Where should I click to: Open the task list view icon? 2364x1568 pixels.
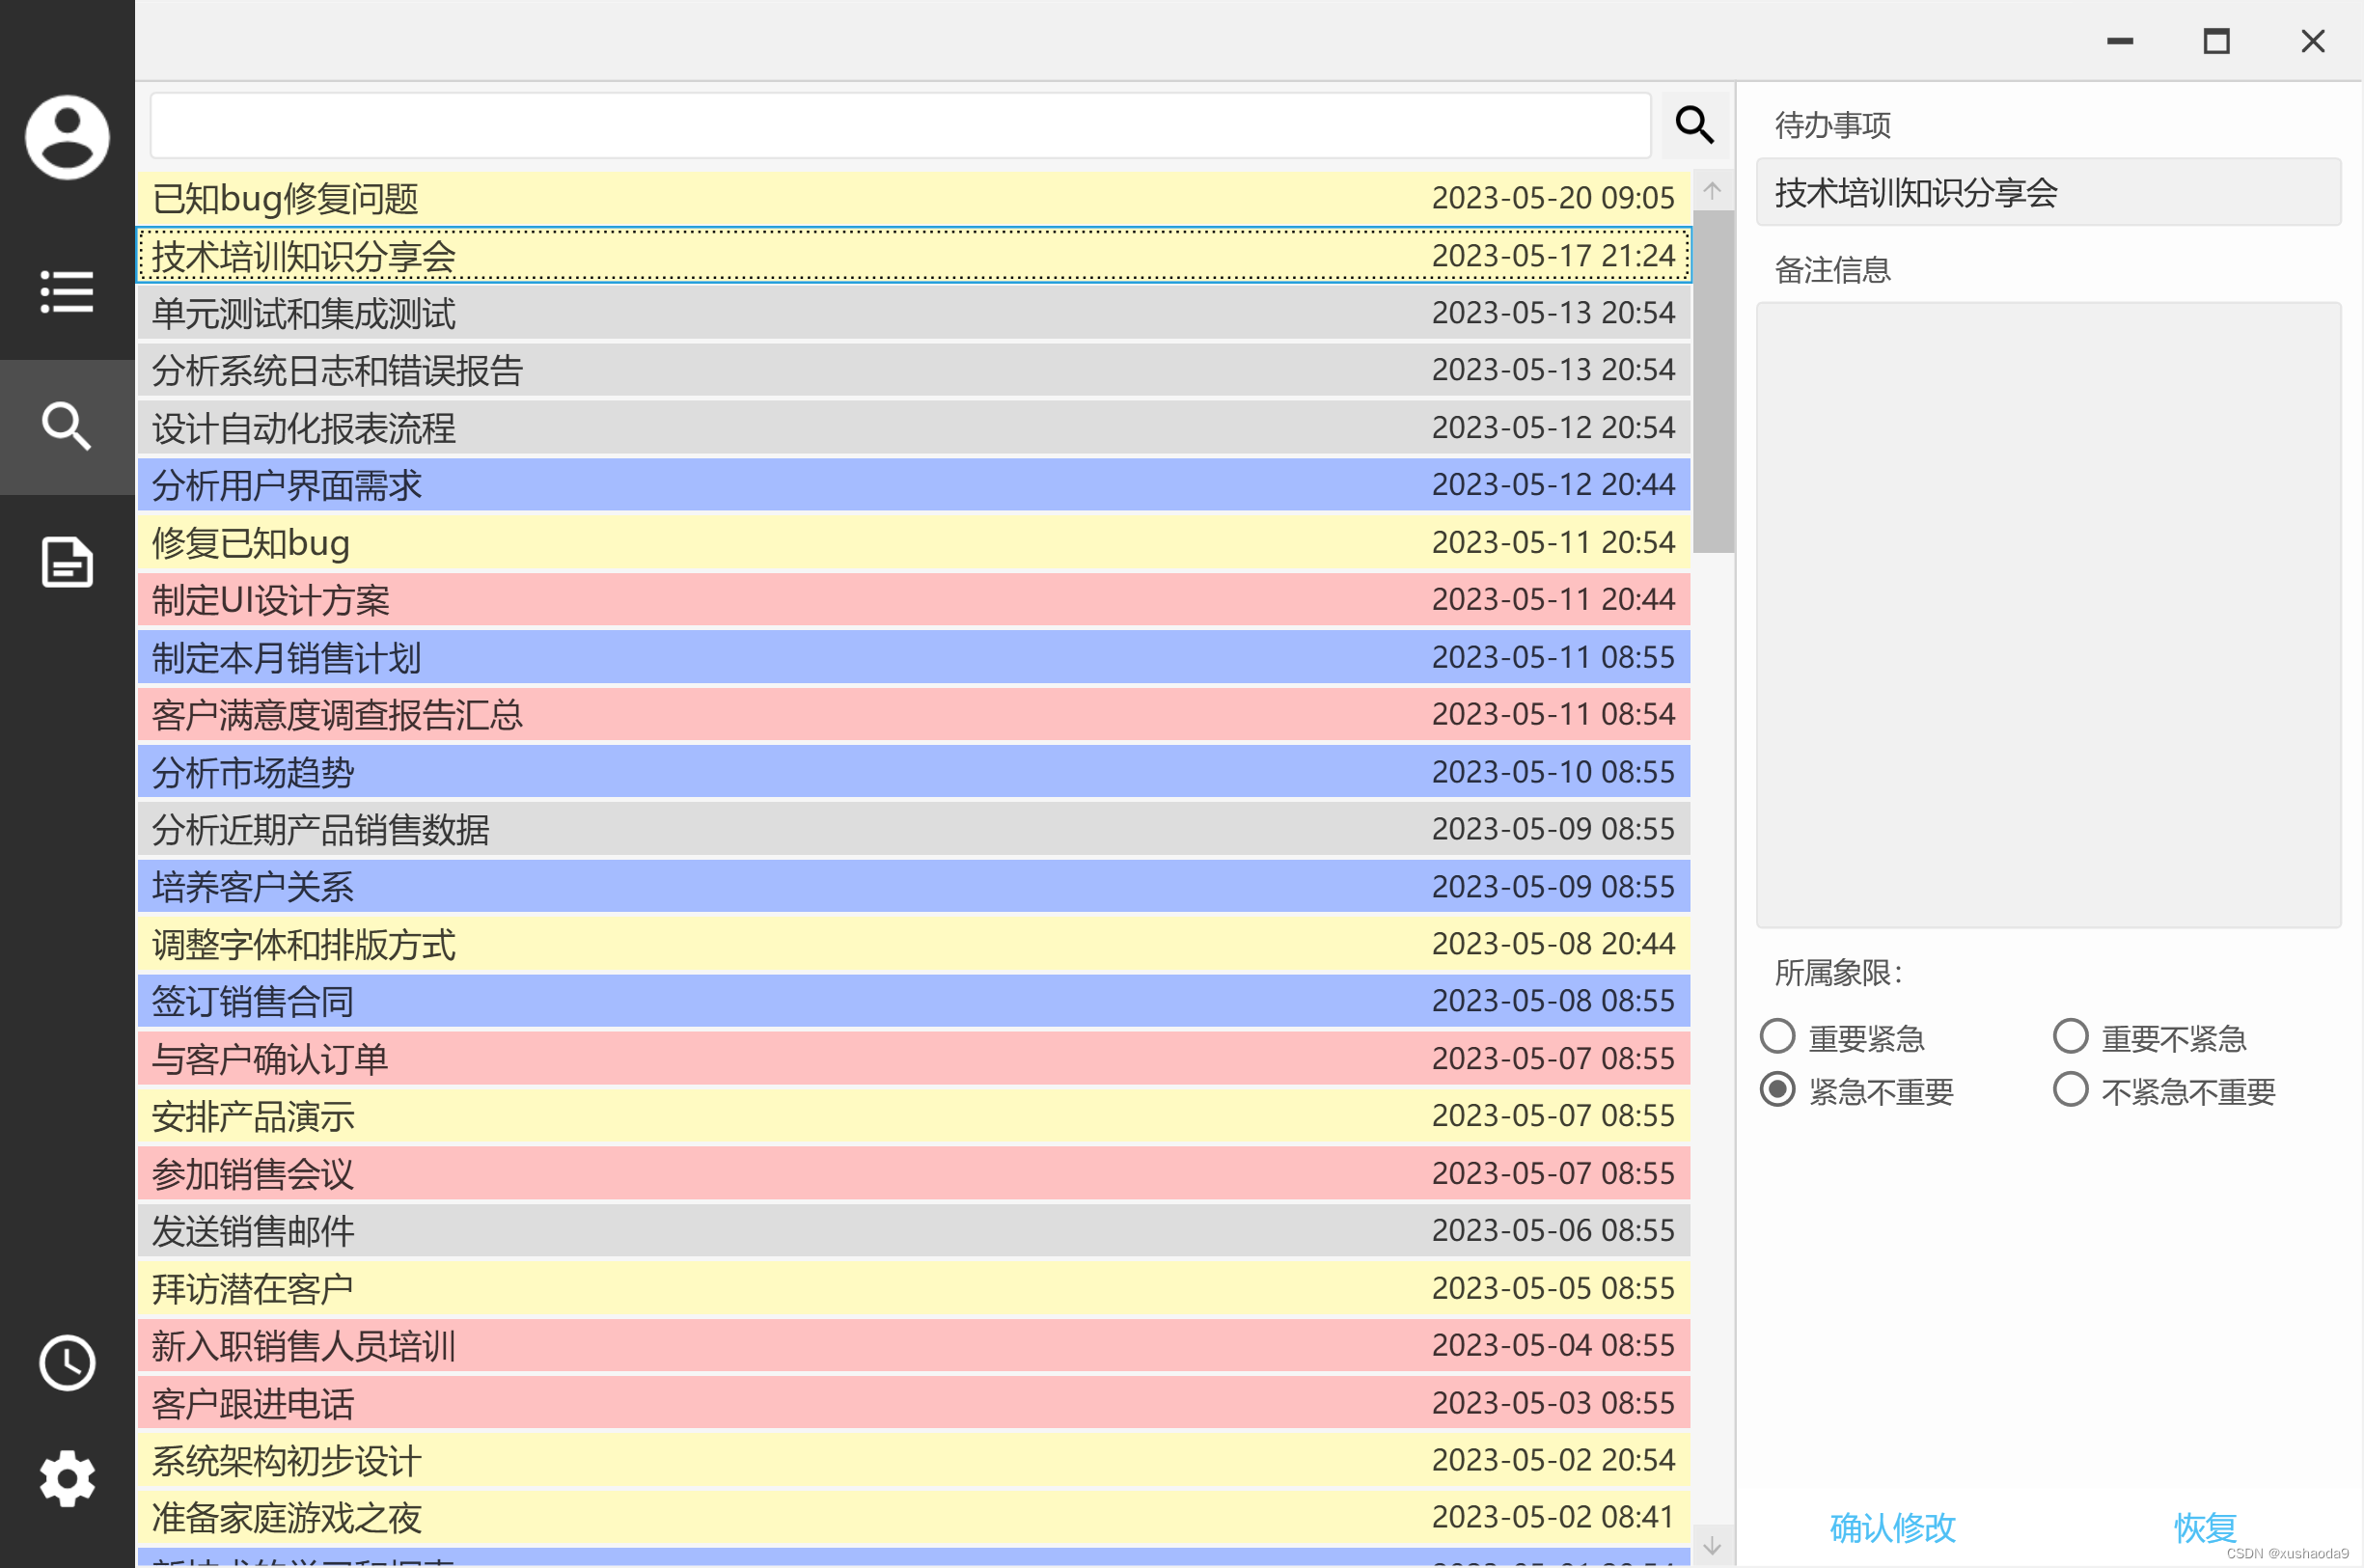[x=67, y=292]
